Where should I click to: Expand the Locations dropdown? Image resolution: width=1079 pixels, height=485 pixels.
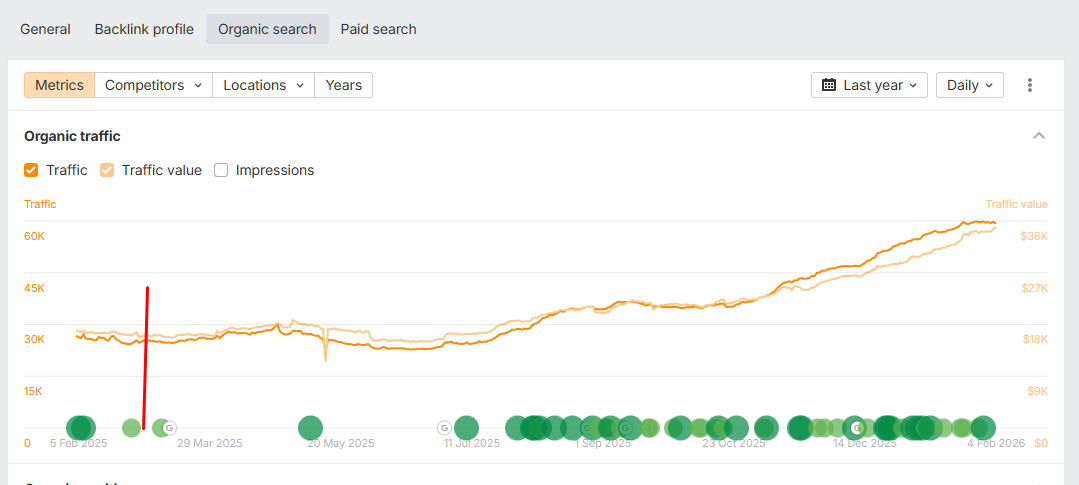(263, 85)
